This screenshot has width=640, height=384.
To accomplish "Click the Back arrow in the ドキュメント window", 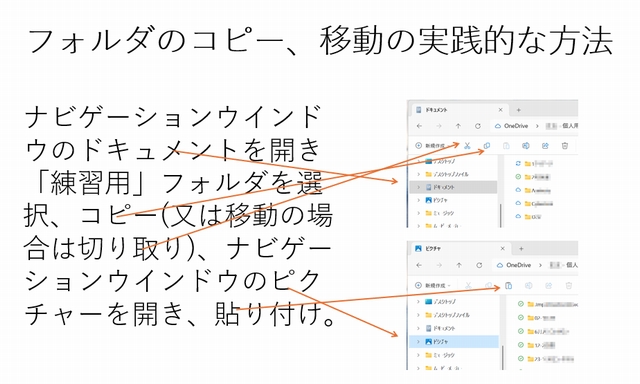I will pyautogui.click(x=419, y=126).
